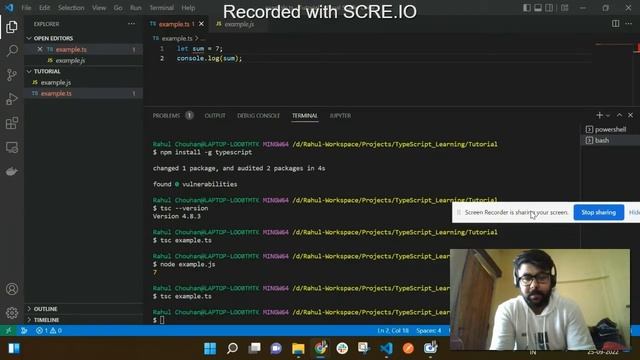Create a new terminal with plus icon
This screenshot has width=640, height=360.
[599, 116]
